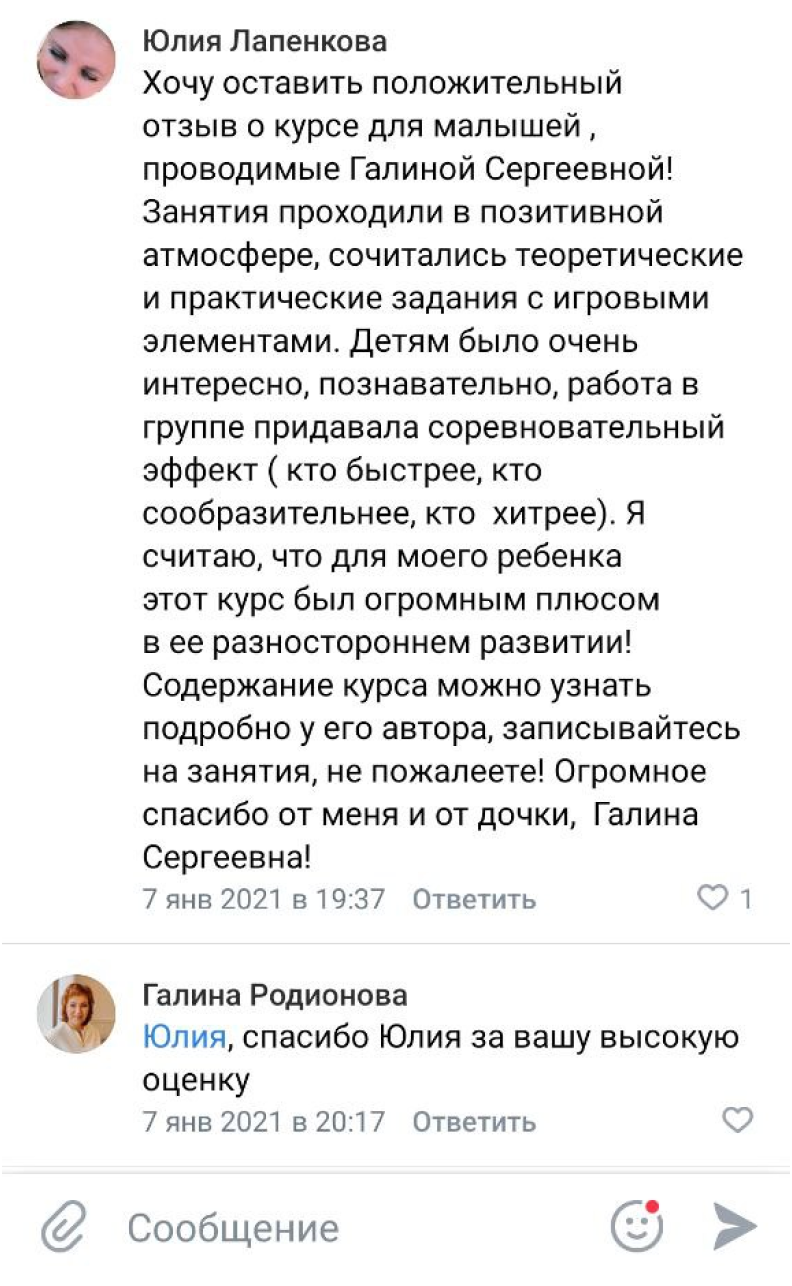Toggle the heart on Галина Родионова's reply
This screenshot has width=792, height=1286.
[x=737, y=1120]
